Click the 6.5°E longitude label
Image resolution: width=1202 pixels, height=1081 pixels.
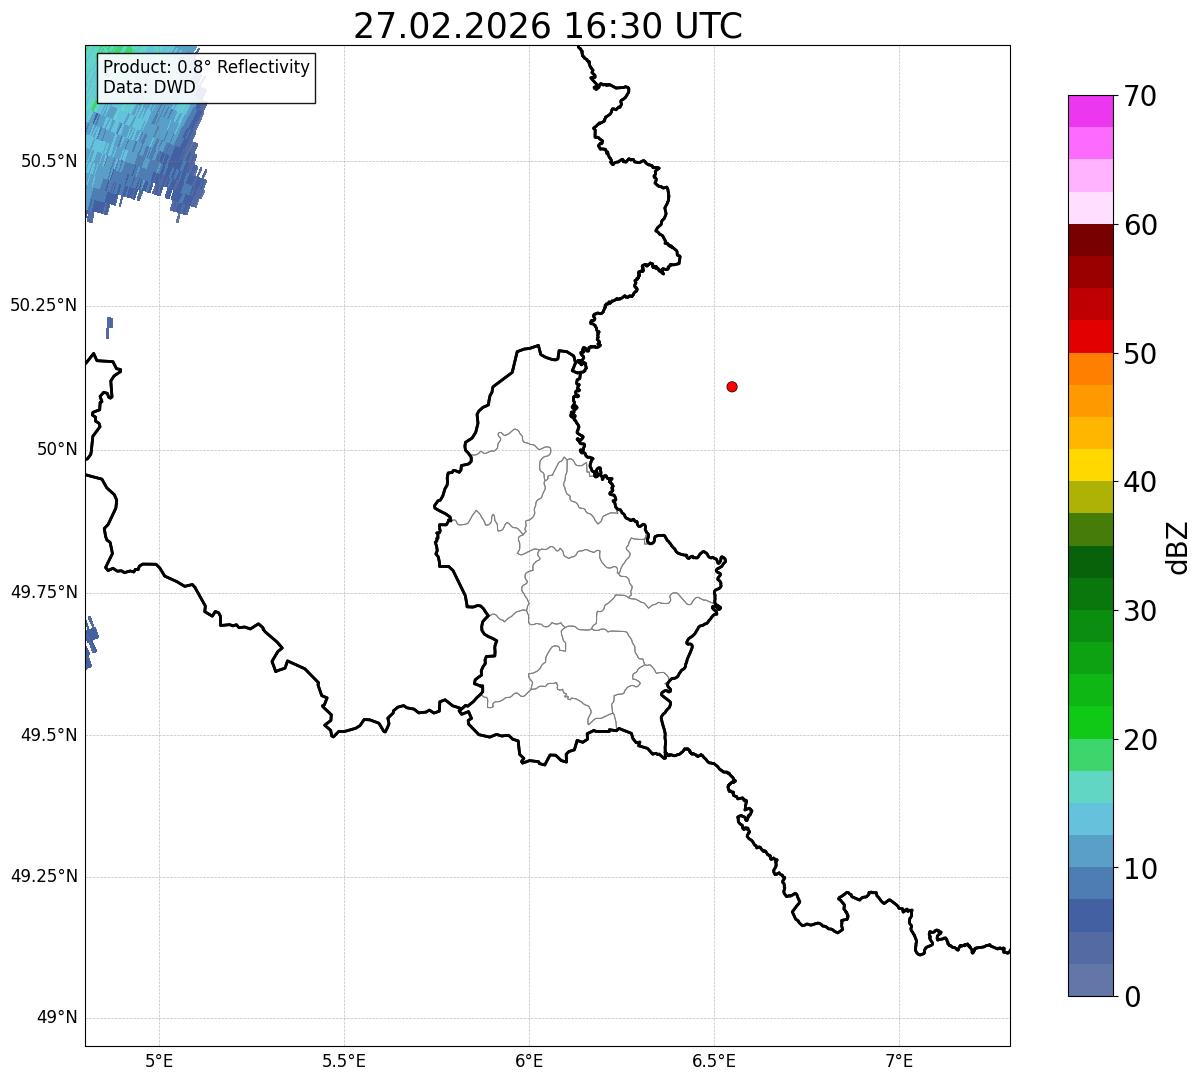(x=714, y=1061)
